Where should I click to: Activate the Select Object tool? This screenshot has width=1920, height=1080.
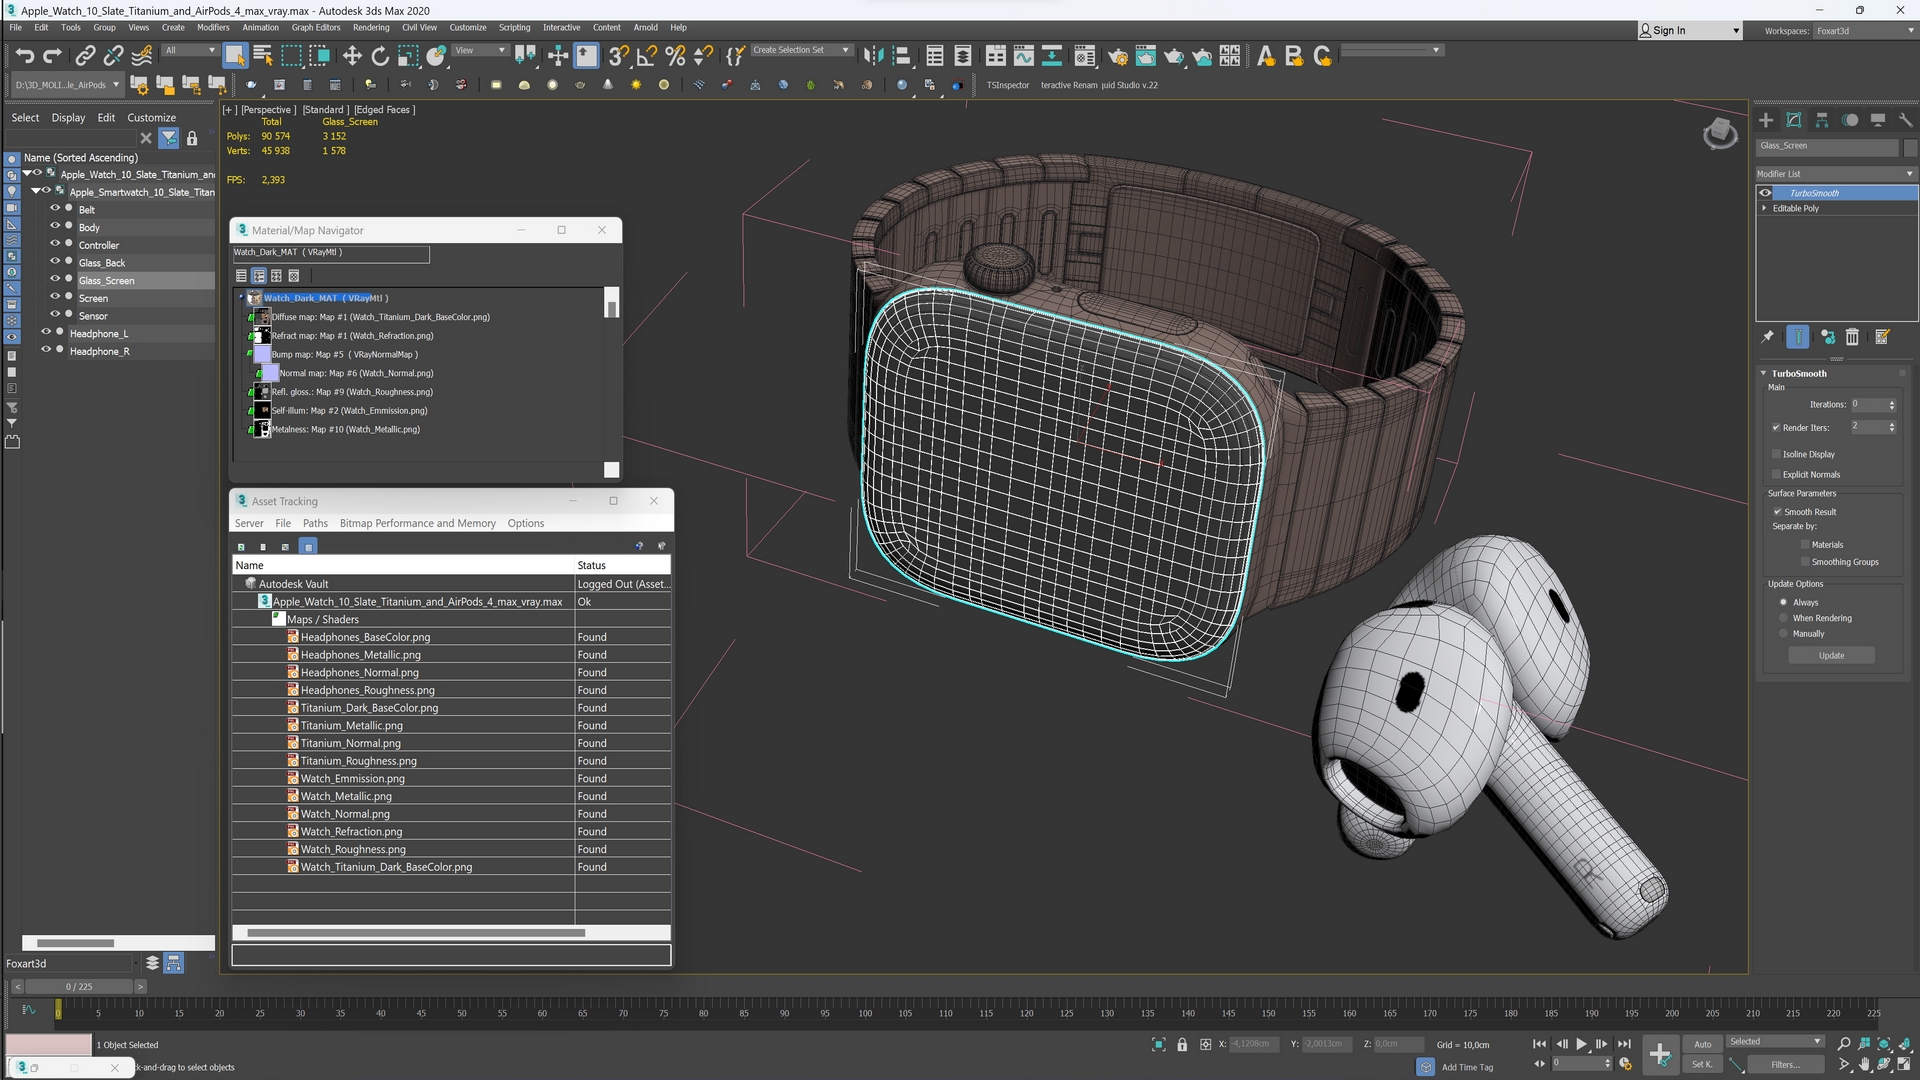(235, 56)
